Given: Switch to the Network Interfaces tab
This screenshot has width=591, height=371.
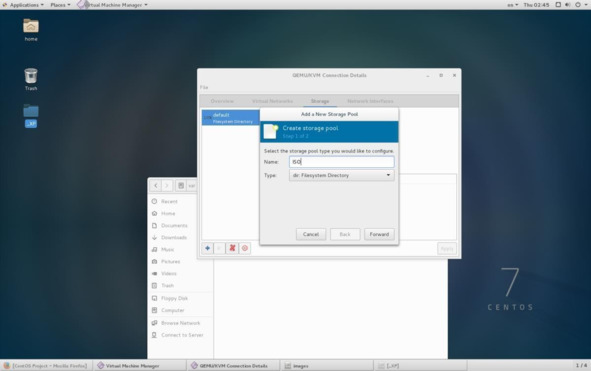Looking at the screenshot, I should click(370, 101).
